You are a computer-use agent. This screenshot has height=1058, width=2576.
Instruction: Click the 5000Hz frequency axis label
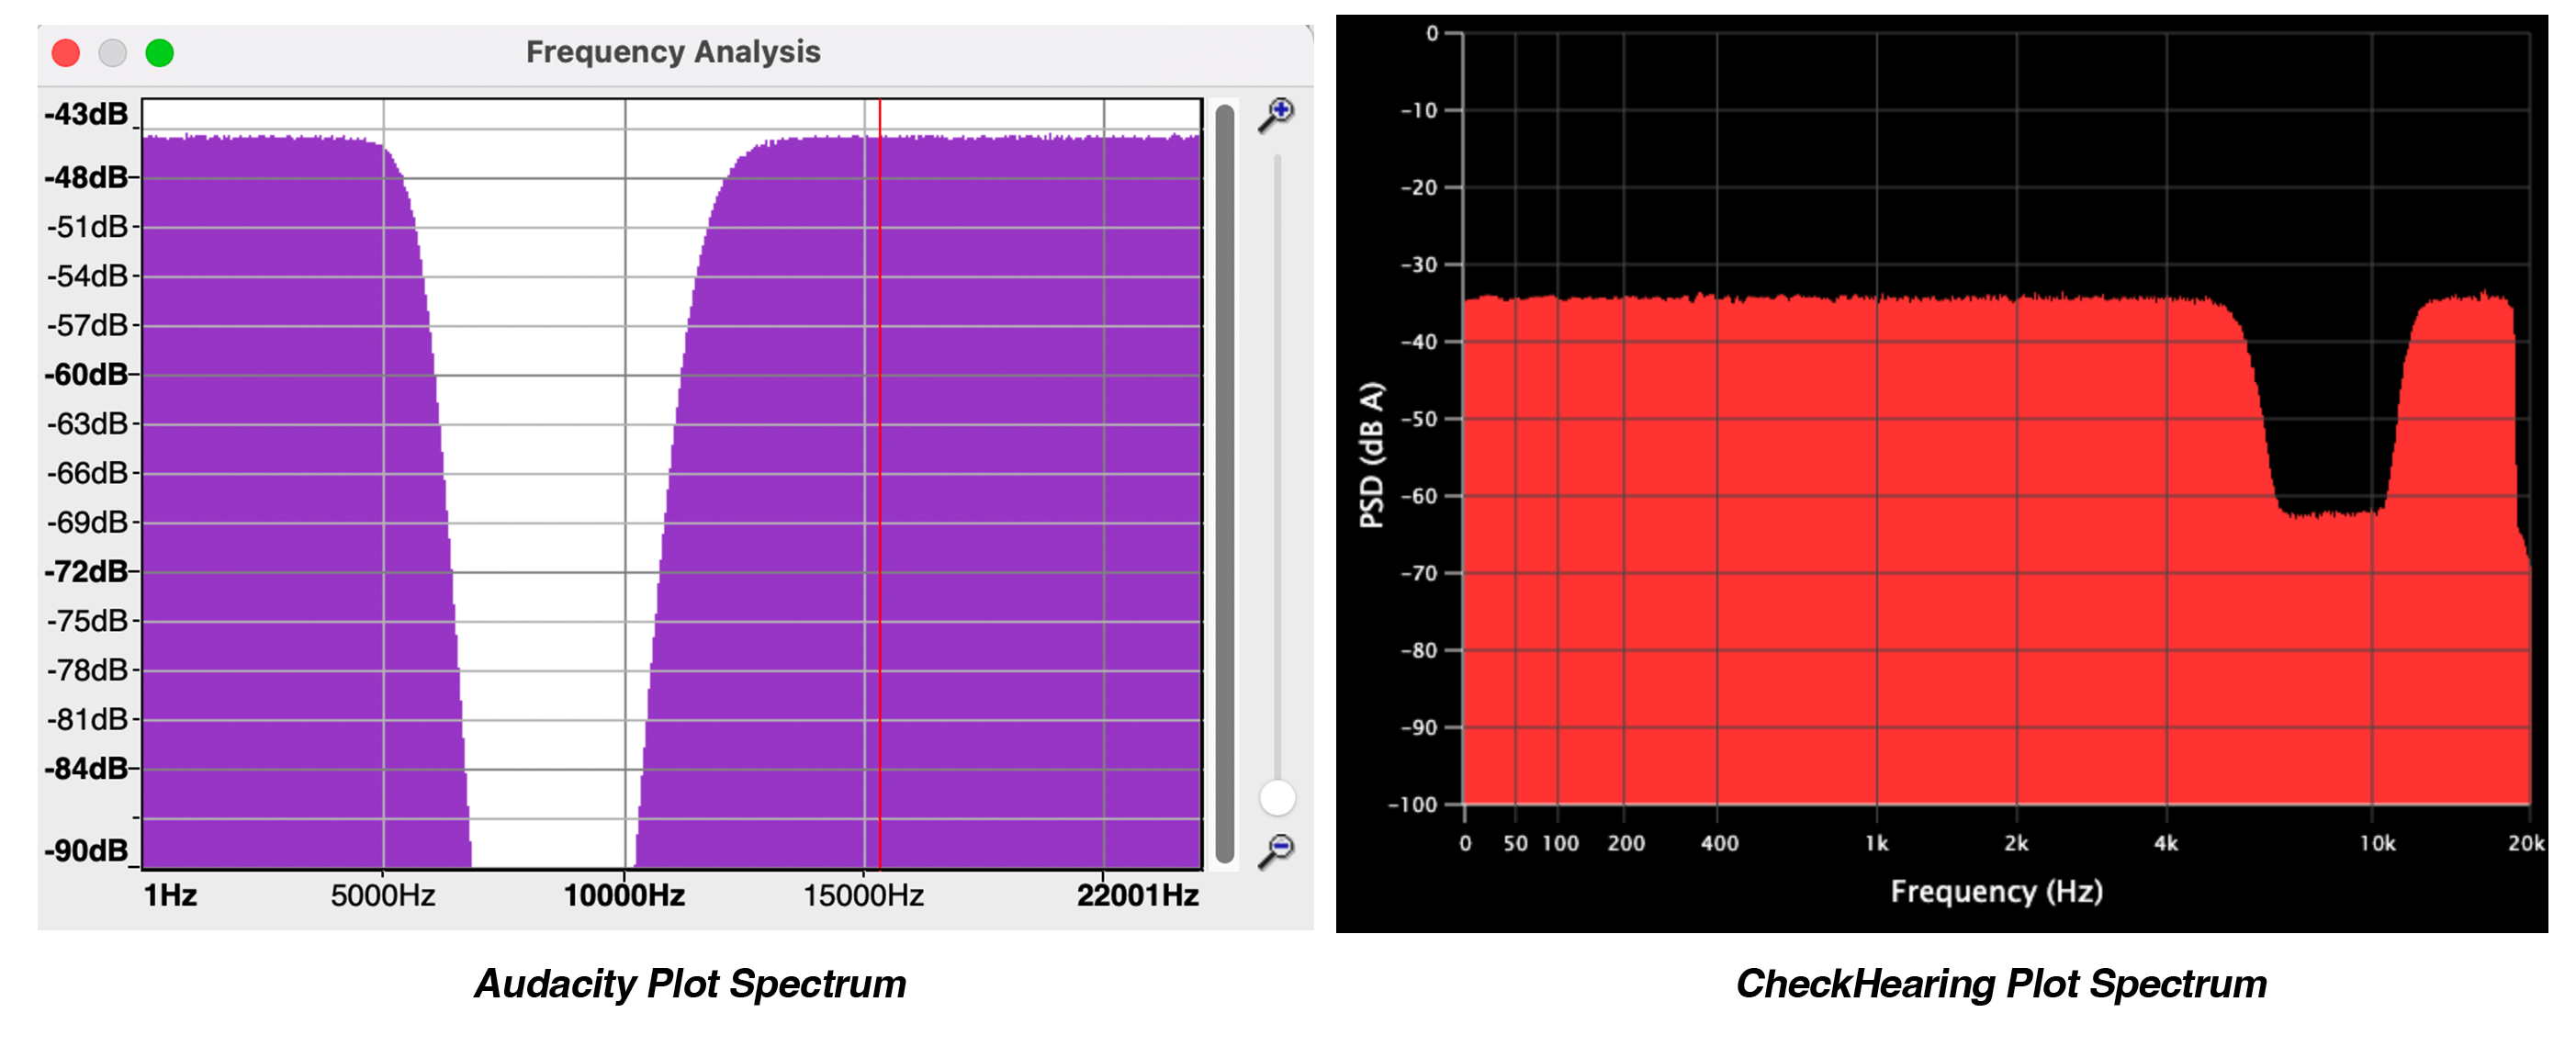click(x=385, y=897)
